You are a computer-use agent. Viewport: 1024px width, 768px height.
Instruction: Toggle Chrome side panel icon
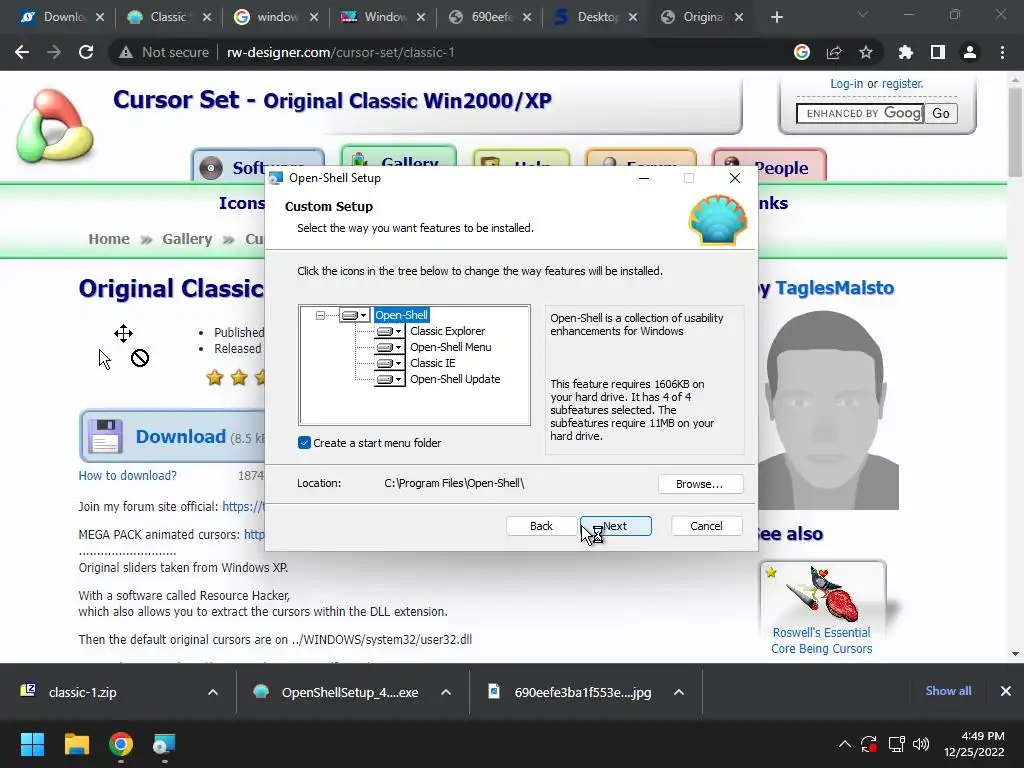point(938,52)
